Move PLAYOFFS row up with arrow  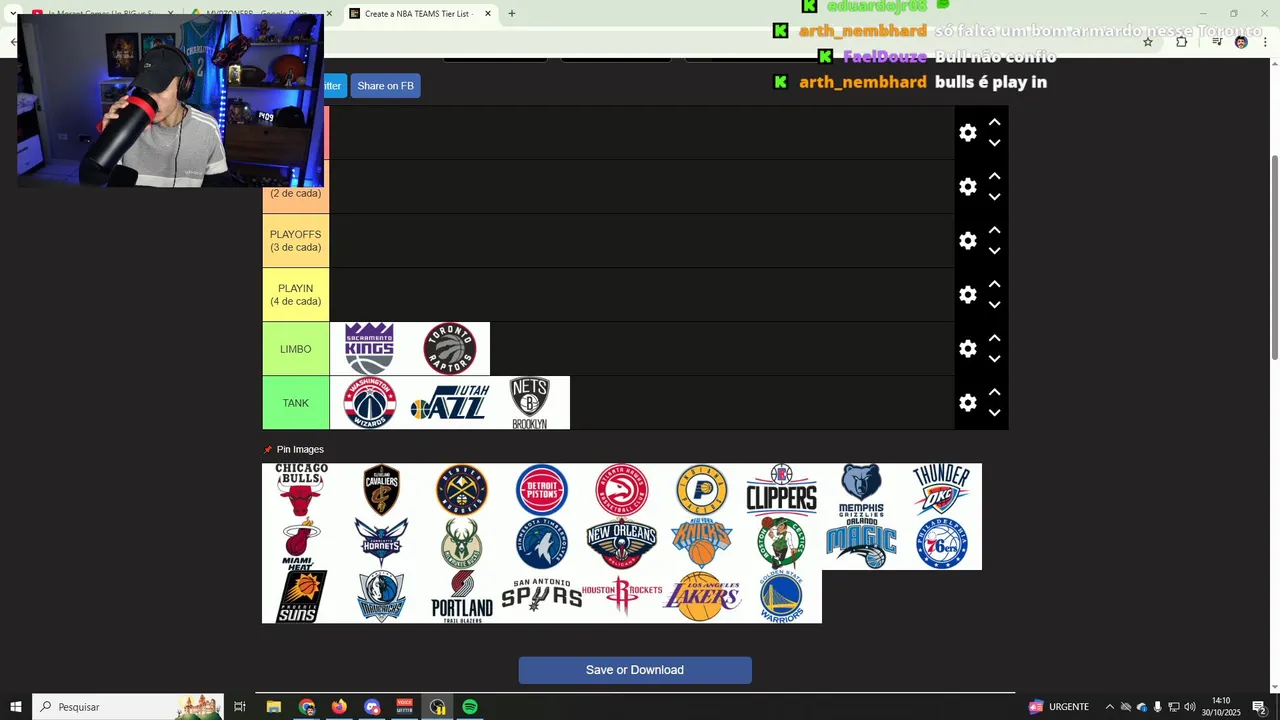point(995,230)
